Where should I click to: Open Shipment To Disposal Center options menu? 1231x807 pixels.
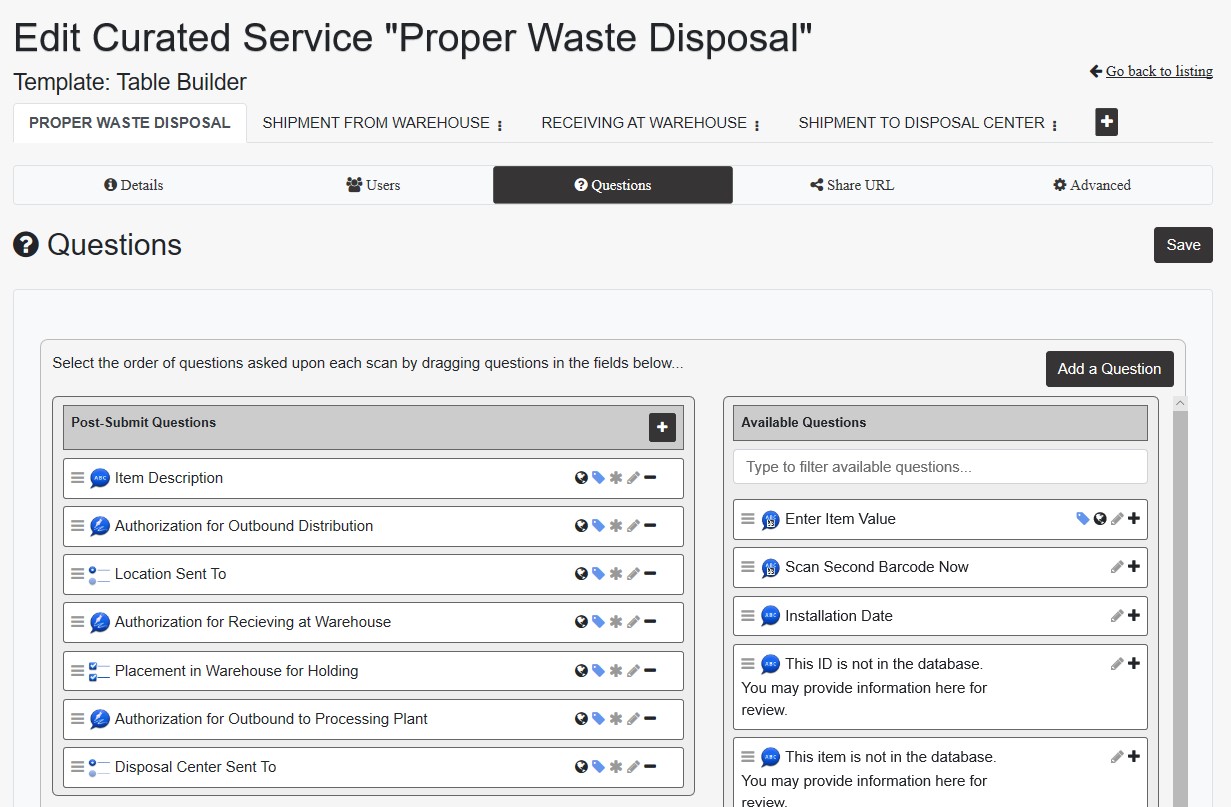pyautogui.click(x=1055, y=125)
